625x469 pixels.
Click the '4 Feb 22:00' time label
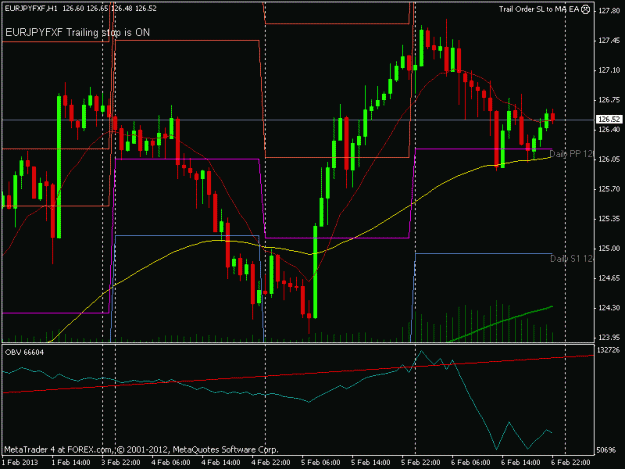point(271,463)
